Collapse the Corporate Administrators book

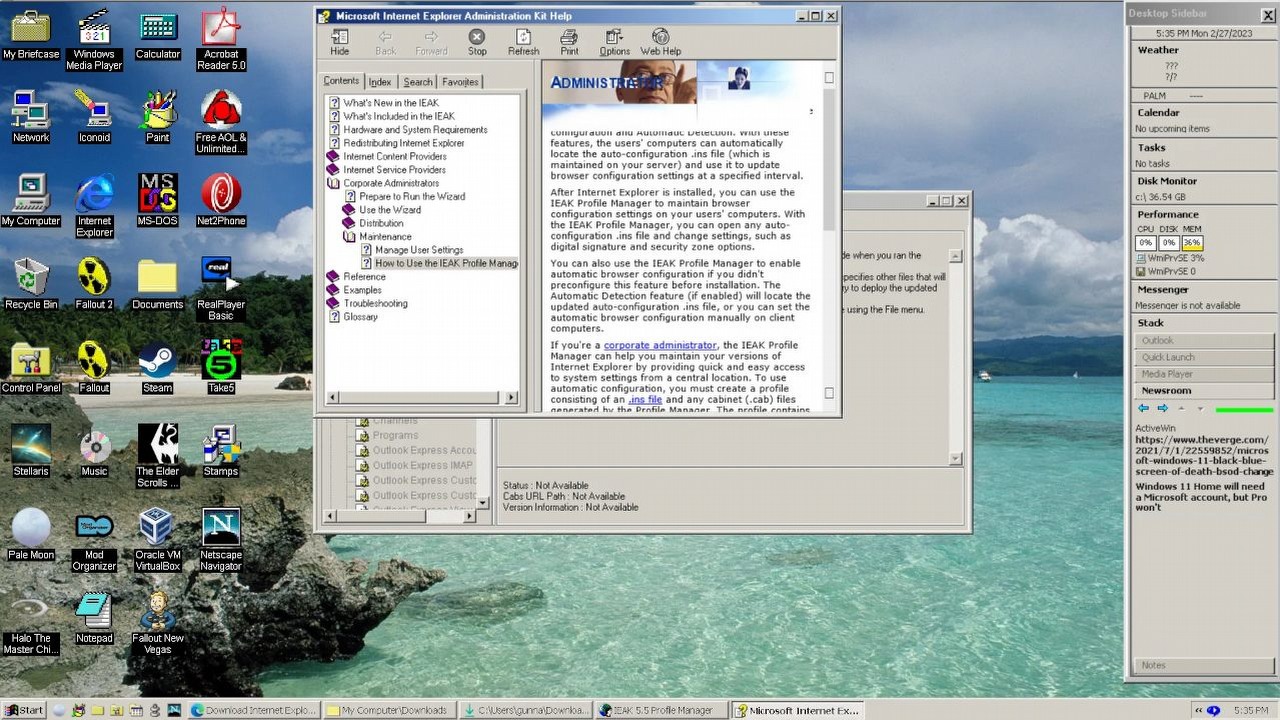point(334,183)
